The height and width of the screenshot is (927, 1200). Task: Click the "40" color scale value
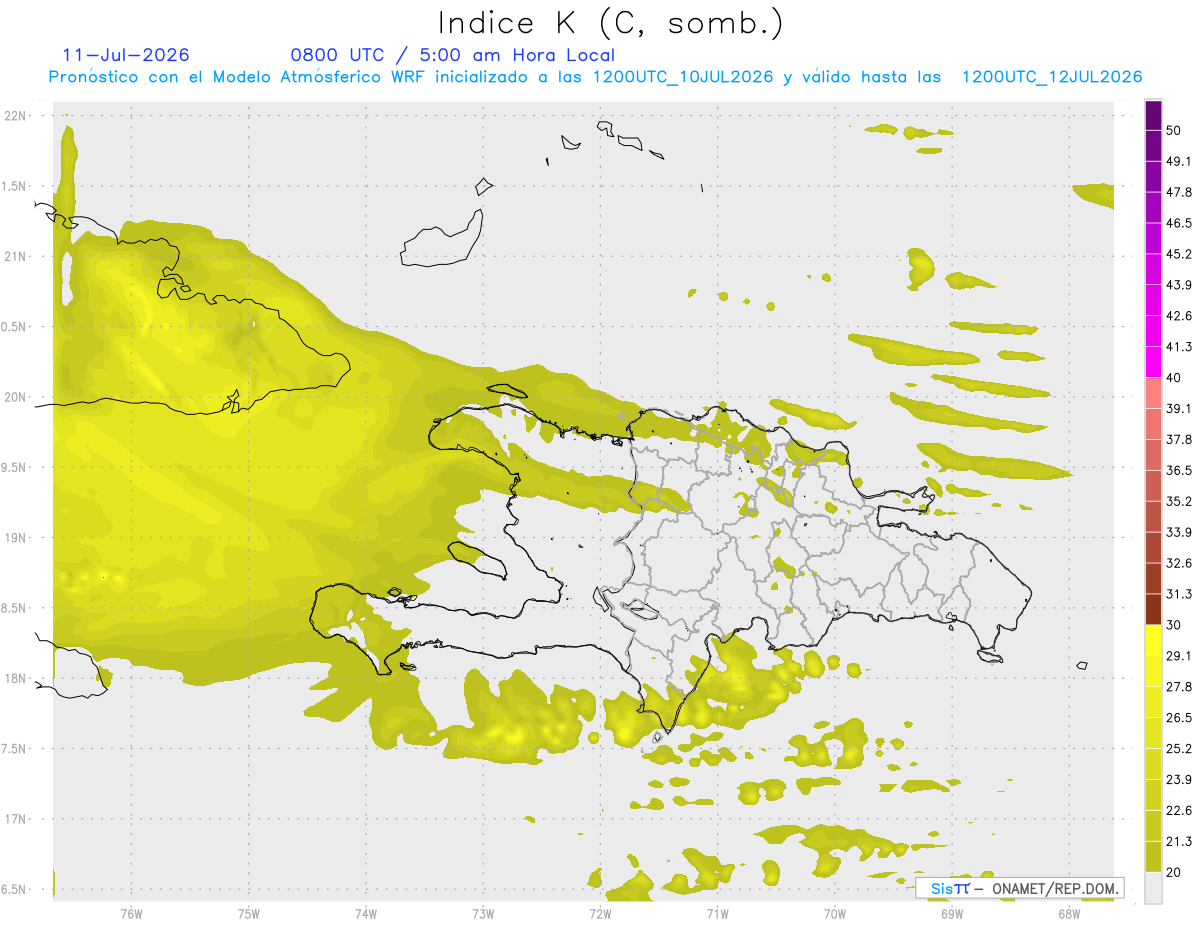click(x=1174, y=378)
